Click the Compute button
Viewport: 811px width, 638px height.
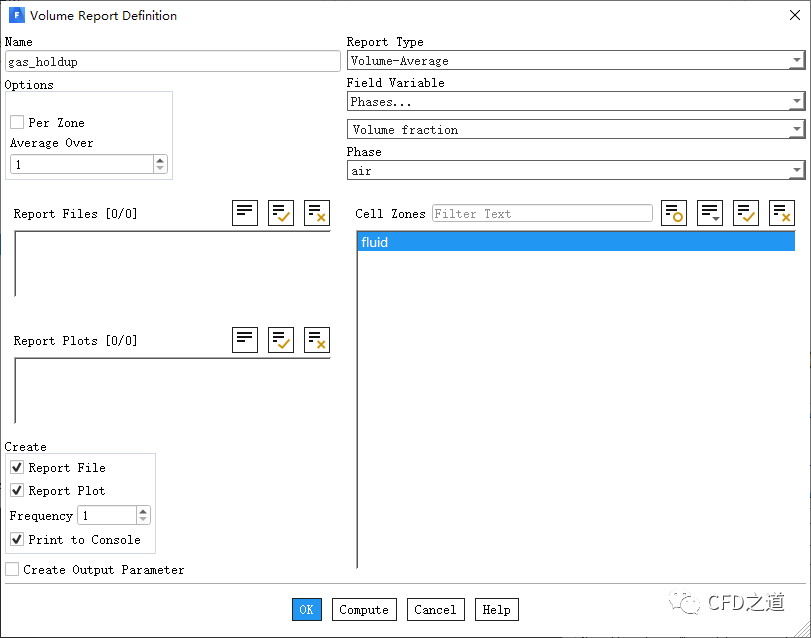pos(364,610)
